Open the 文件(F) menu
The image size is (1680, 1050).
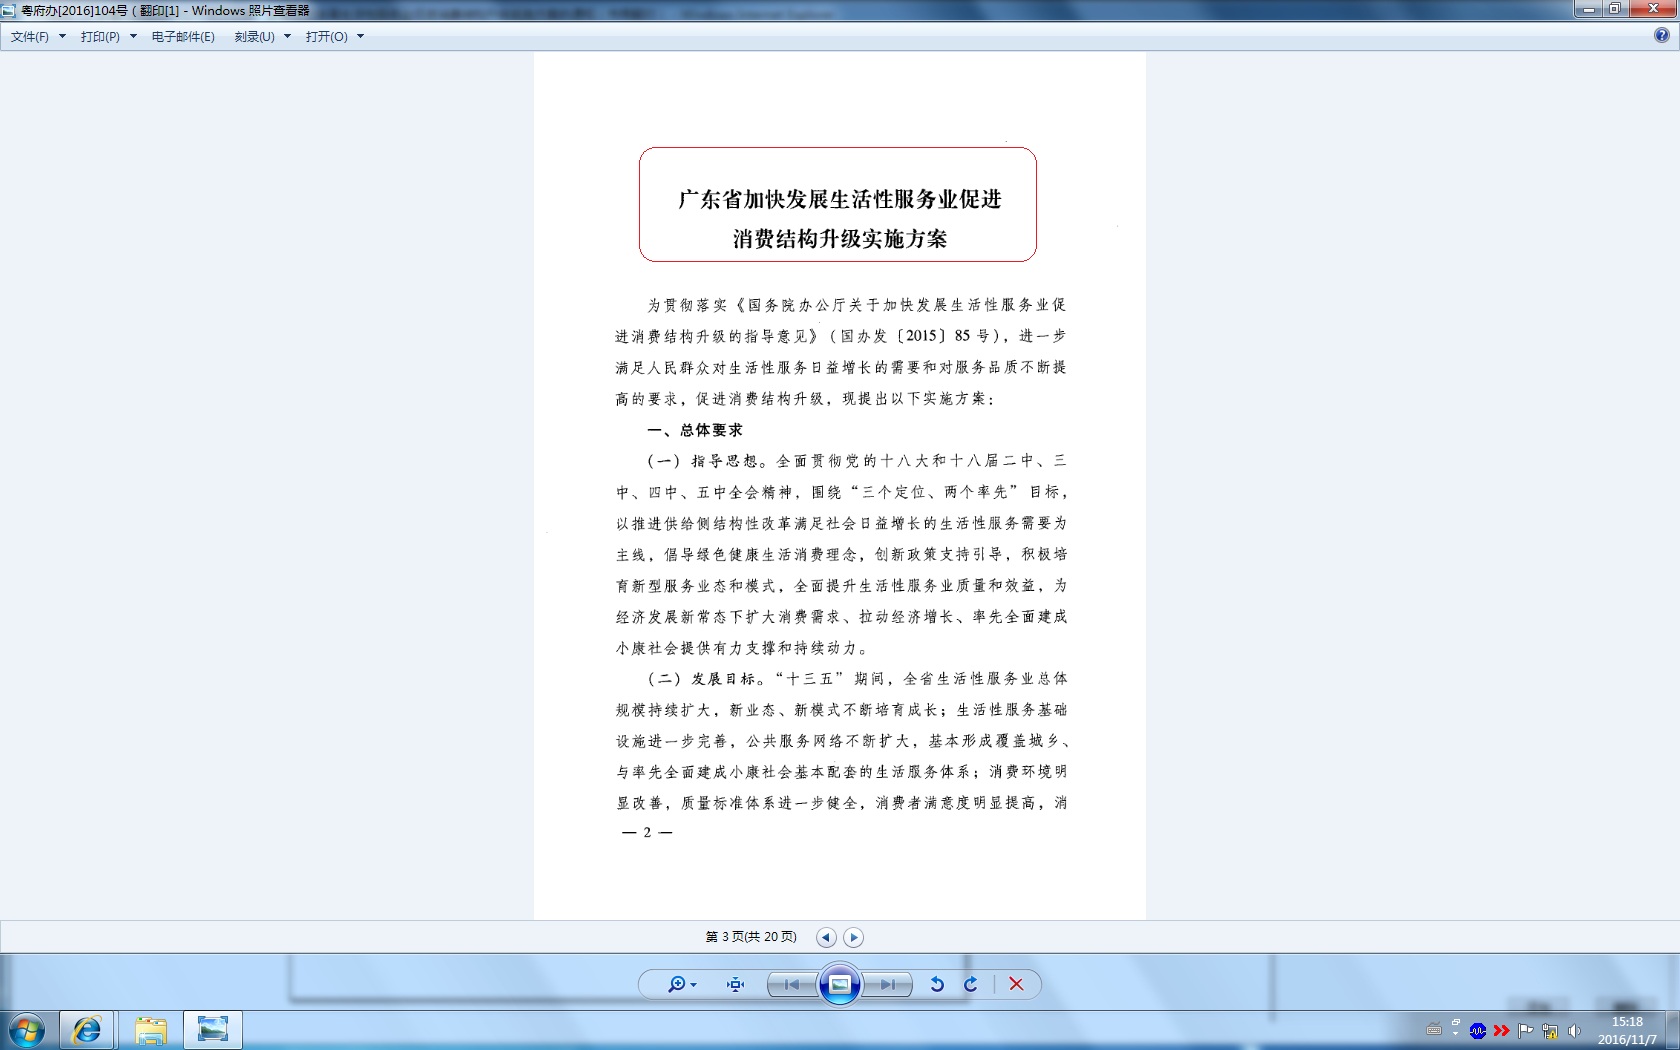coord(37,37)
